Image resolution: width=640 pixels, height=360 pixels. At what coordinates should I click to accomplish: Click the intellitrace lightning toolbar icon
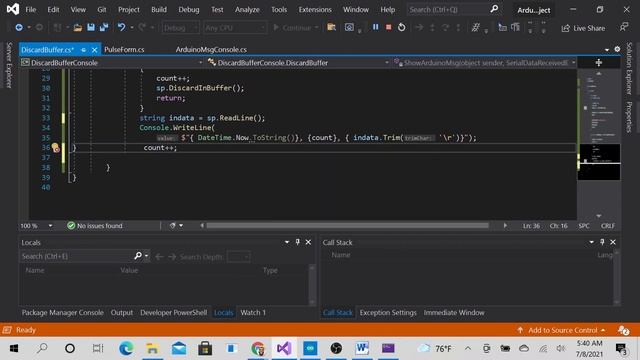point(476,27)
